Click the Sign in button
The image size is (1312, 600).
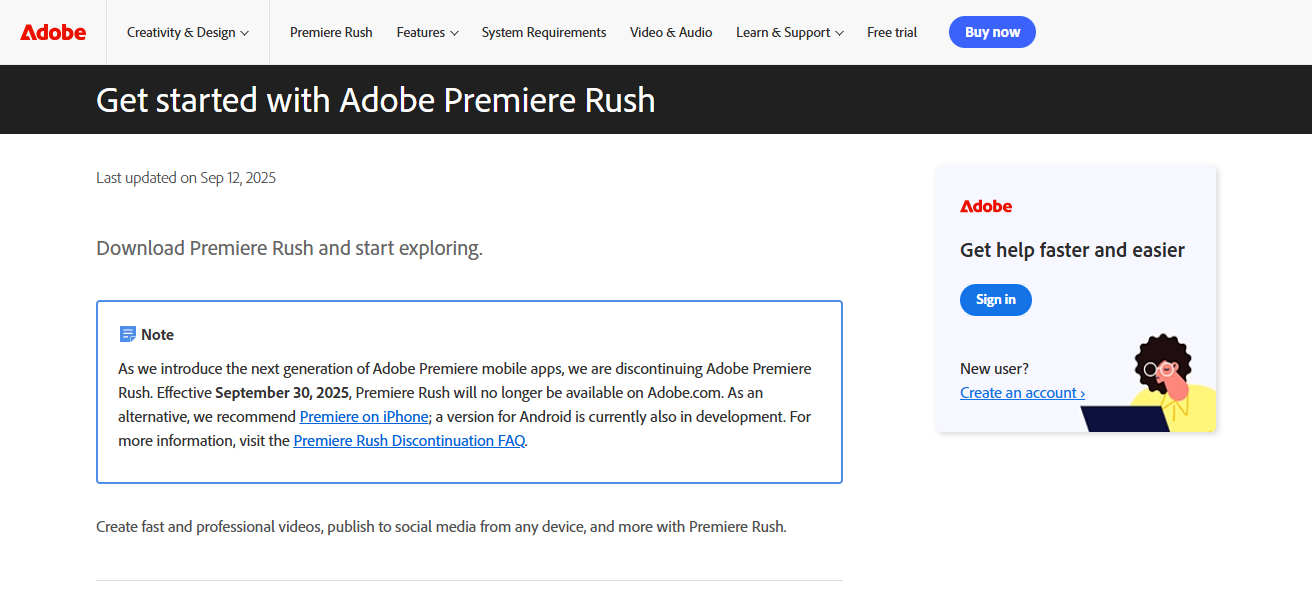click(995, 299)
